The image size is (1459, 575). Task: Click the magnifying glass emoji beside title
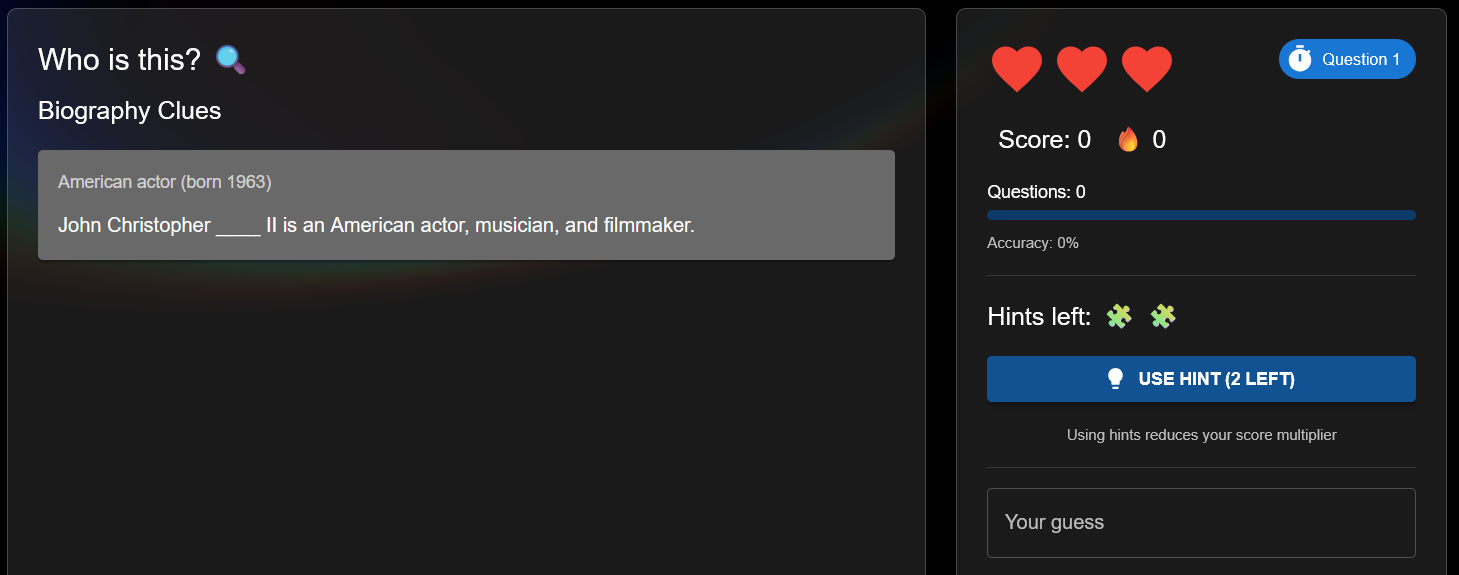(230, 60)
